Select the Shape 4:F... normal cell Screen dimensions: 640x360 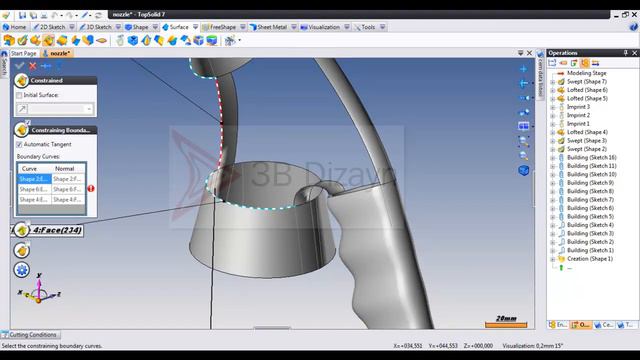point(68,200)
